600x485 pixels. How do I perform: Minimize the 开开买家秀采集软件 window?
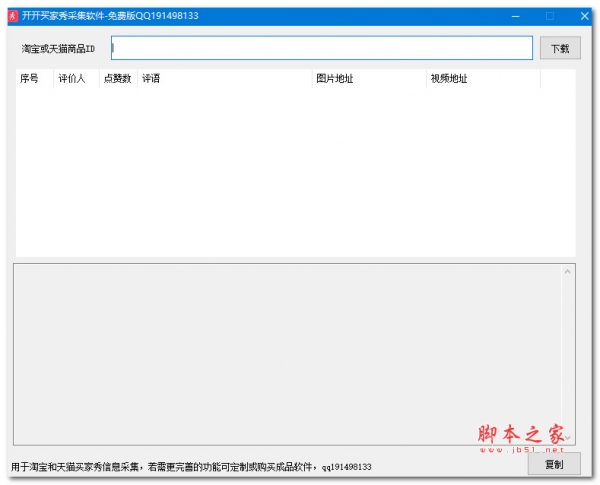coord(515,16)
